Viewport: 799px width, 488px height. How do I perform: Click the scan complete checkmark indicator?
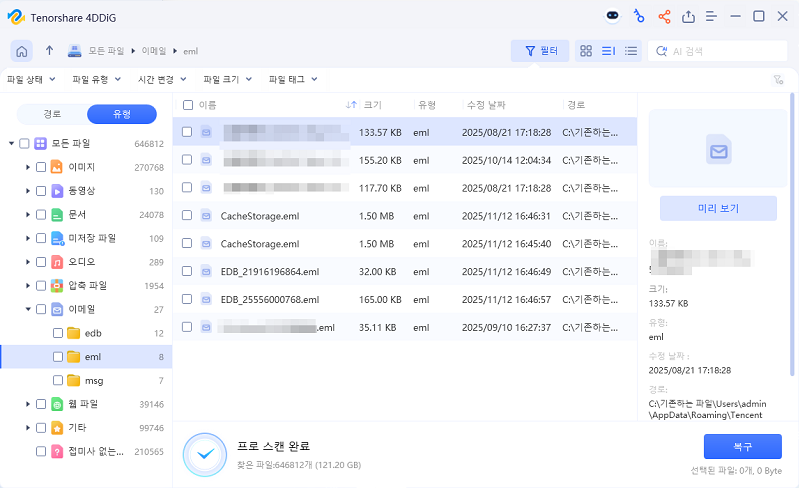(205, 454)
